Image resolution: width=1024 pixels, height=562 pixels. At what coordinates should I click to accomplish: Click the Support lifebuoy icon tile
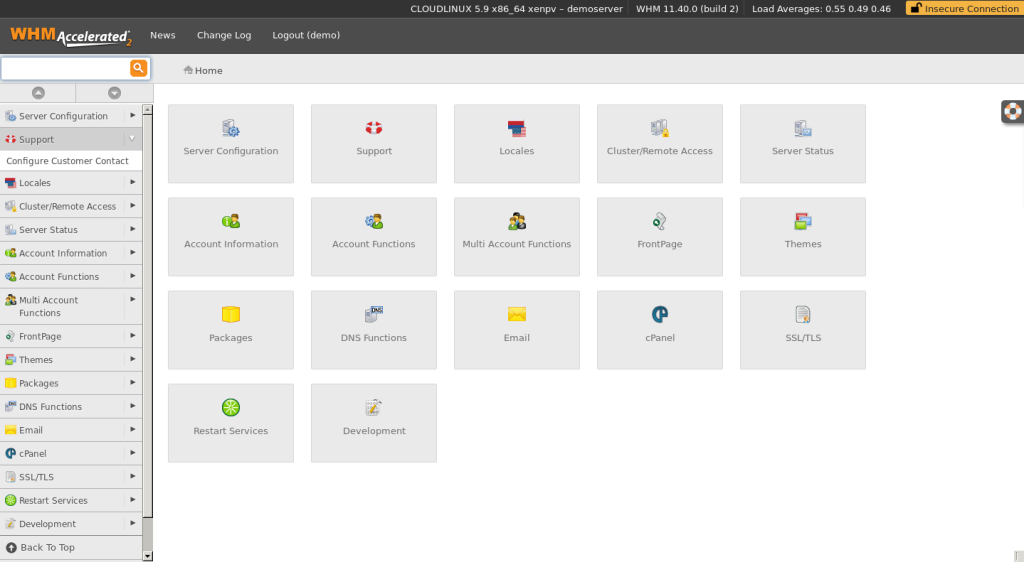[x=374, y=143]
